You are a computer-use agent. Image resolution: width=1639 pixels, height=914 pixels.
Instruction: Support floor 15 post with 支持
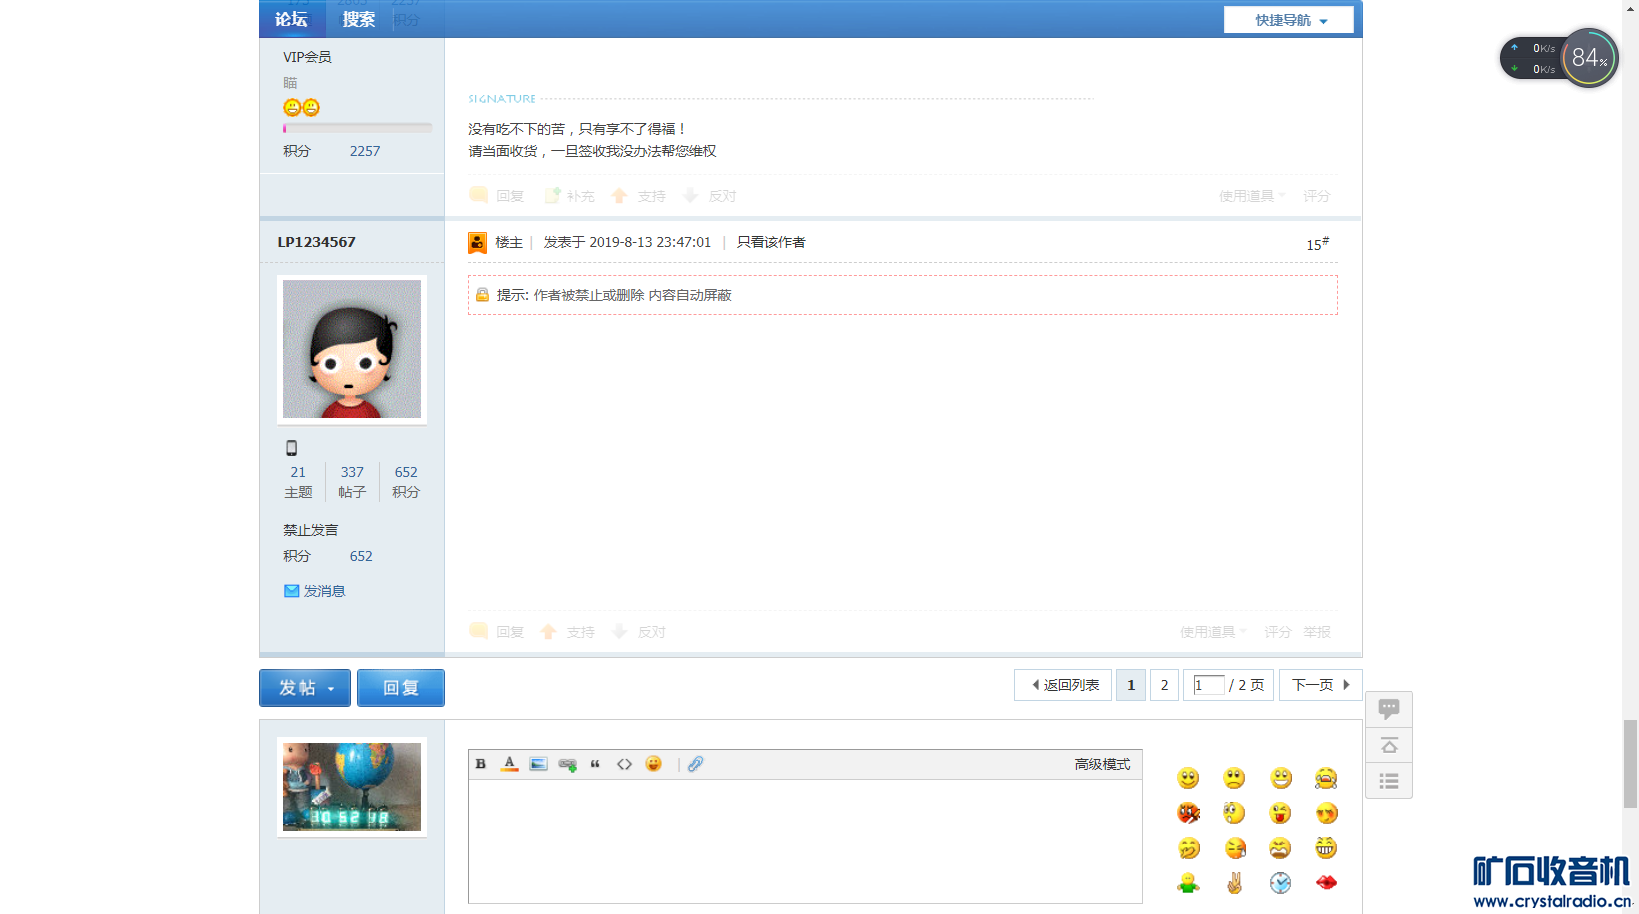568,632
